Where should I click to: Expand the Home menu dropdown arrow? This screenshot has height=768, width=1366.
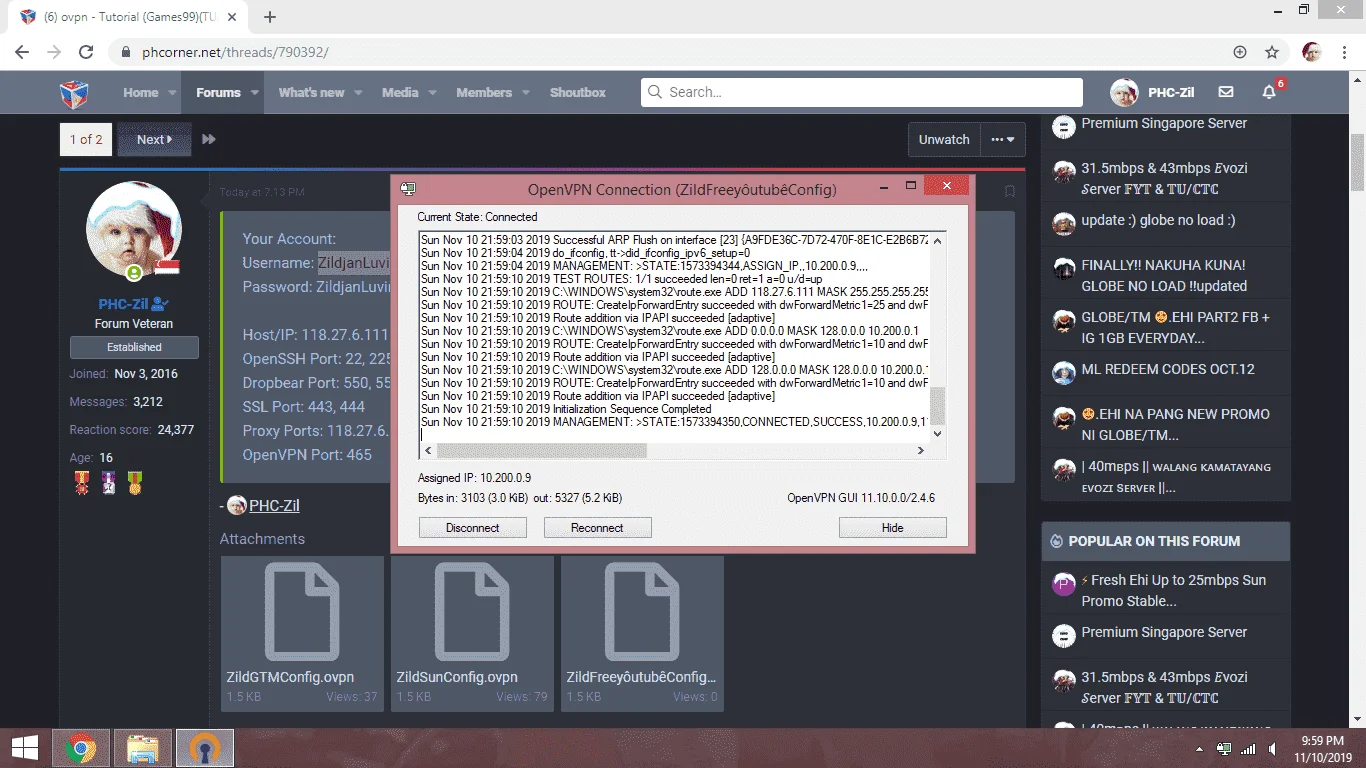click(x=173, y=93)
